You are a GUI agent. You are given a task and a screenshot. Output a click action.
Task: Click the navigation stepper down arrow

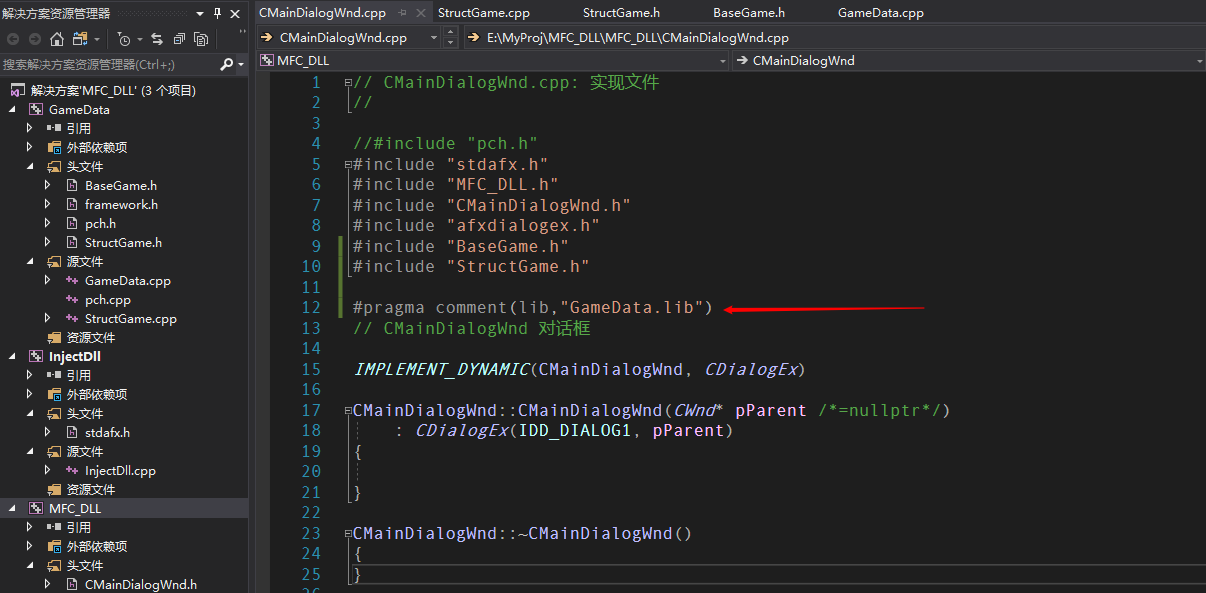point(450,42)
